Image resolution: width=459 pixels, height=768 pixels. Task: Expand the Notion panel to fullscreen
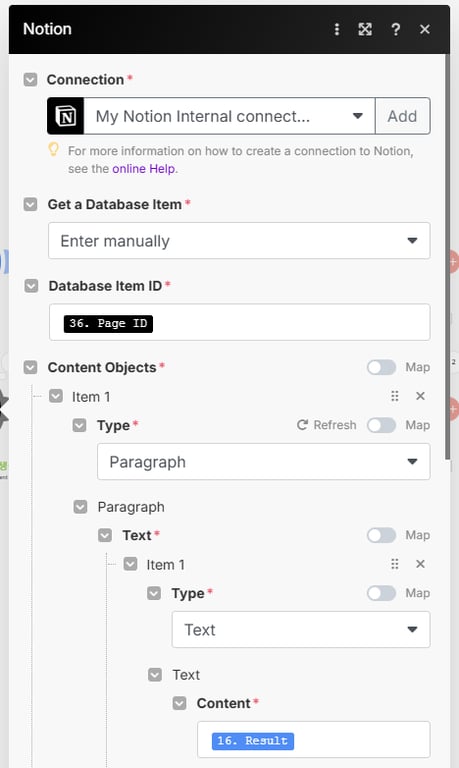(x=365, y=29)
